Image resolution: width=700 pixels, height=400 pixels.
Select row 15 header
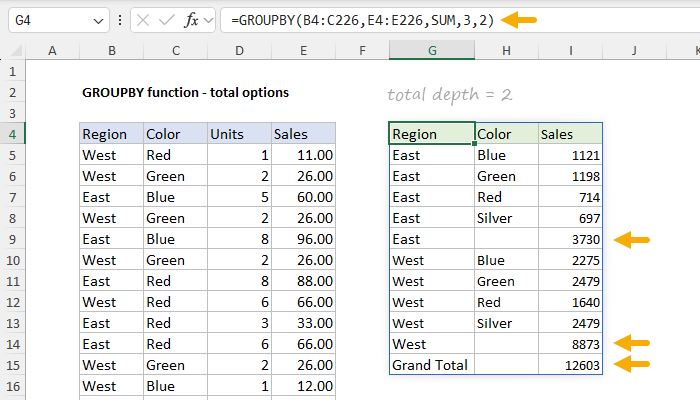[13, 365]
